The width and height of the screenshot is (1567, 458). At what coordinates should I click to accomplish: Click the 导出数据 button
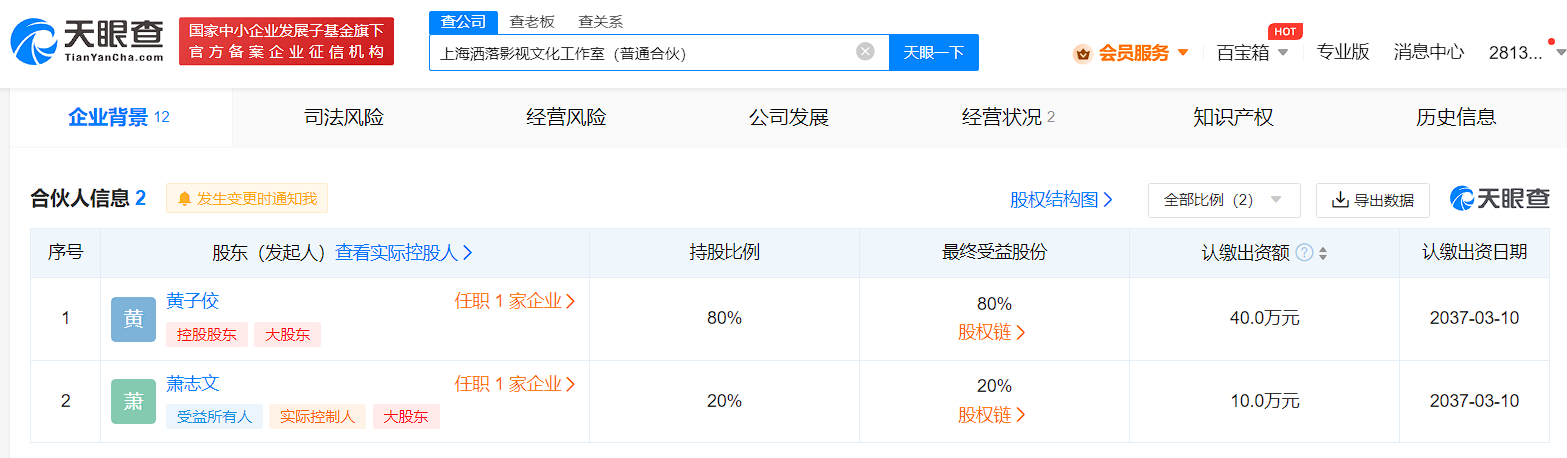[1373, 200]
